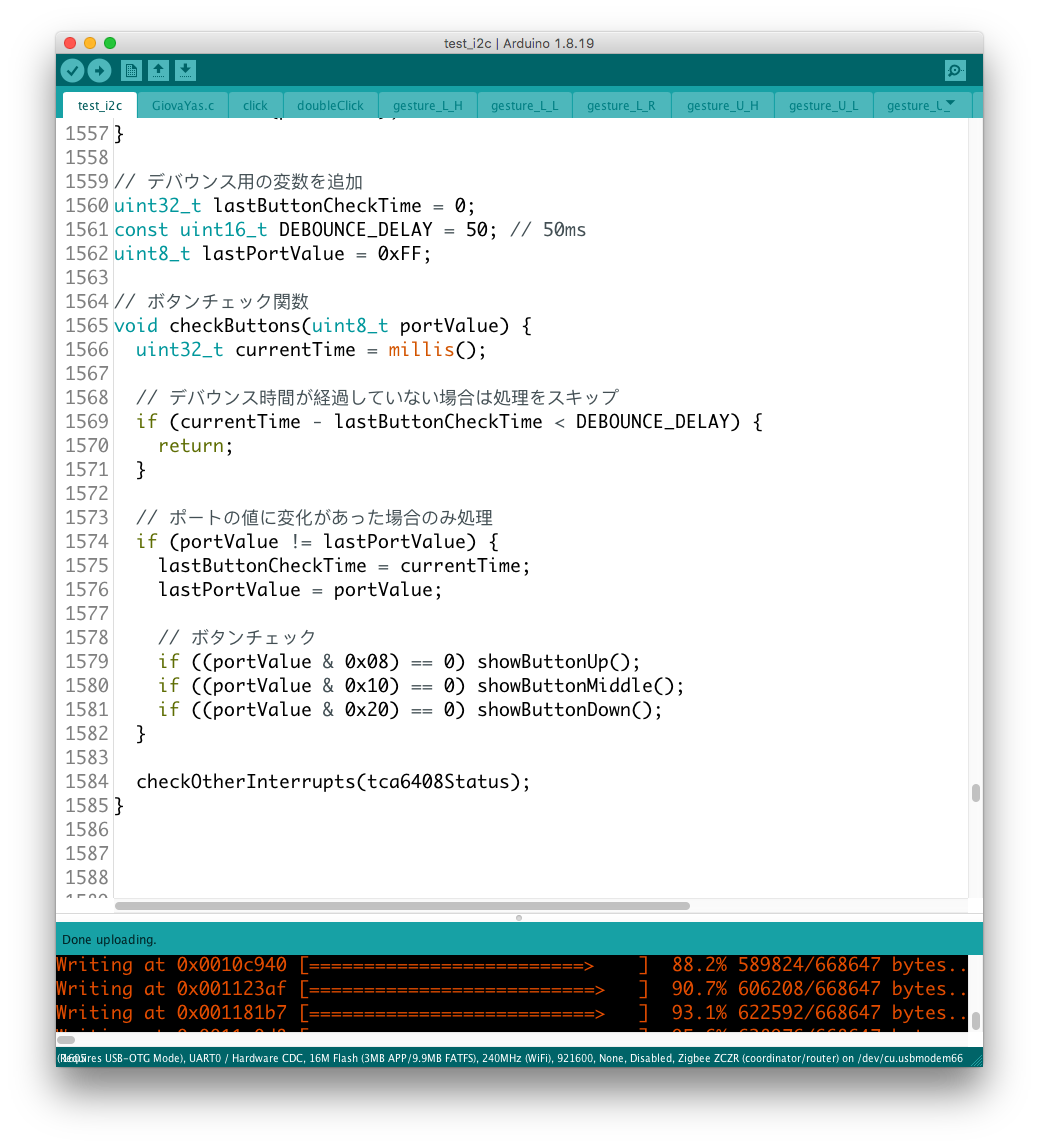The width and height of the screenshot is (1039, 1147).
Task: Click the console vertical scrollbar thumb
Action: (x=975, y=1020)
